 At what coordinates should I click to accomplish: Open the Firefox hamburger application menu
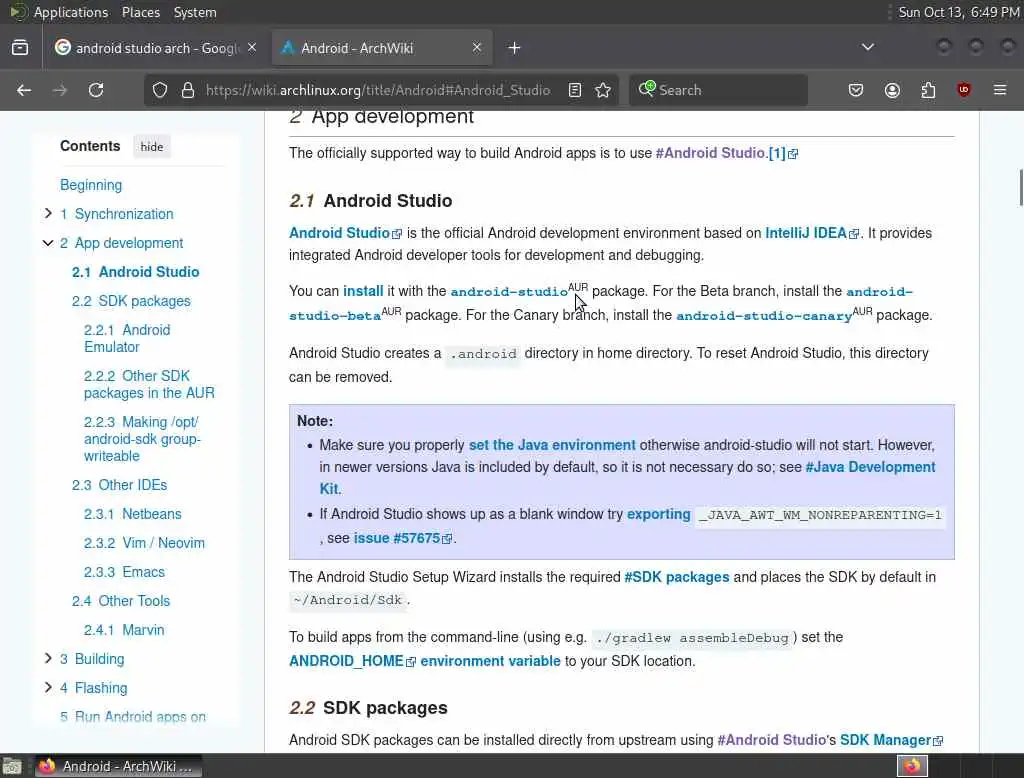pyautogui.click(x=1000, y=90)
